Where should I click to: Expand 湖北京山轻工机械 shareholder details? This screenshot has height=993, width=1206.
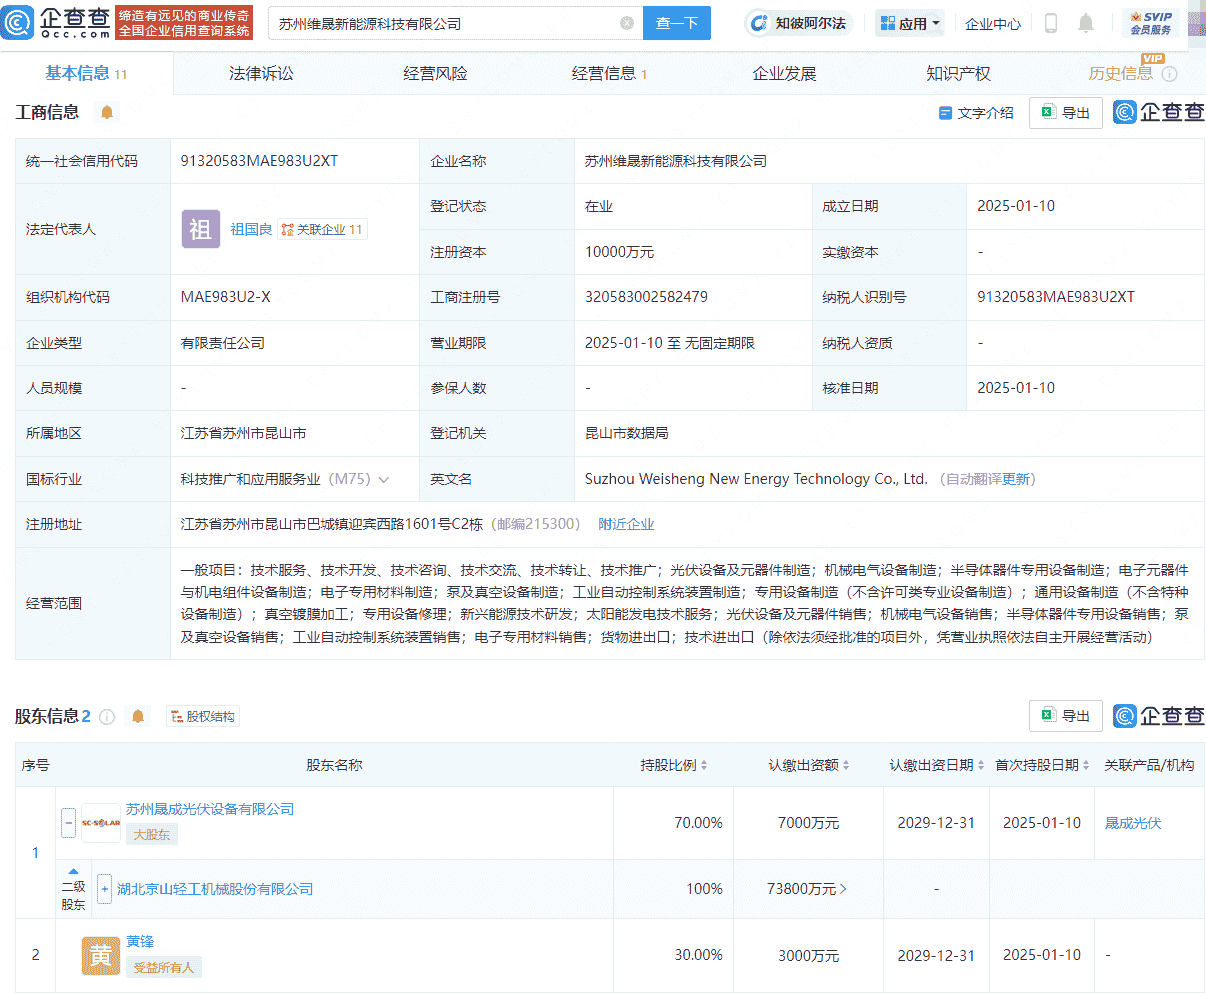pos(104,889)
